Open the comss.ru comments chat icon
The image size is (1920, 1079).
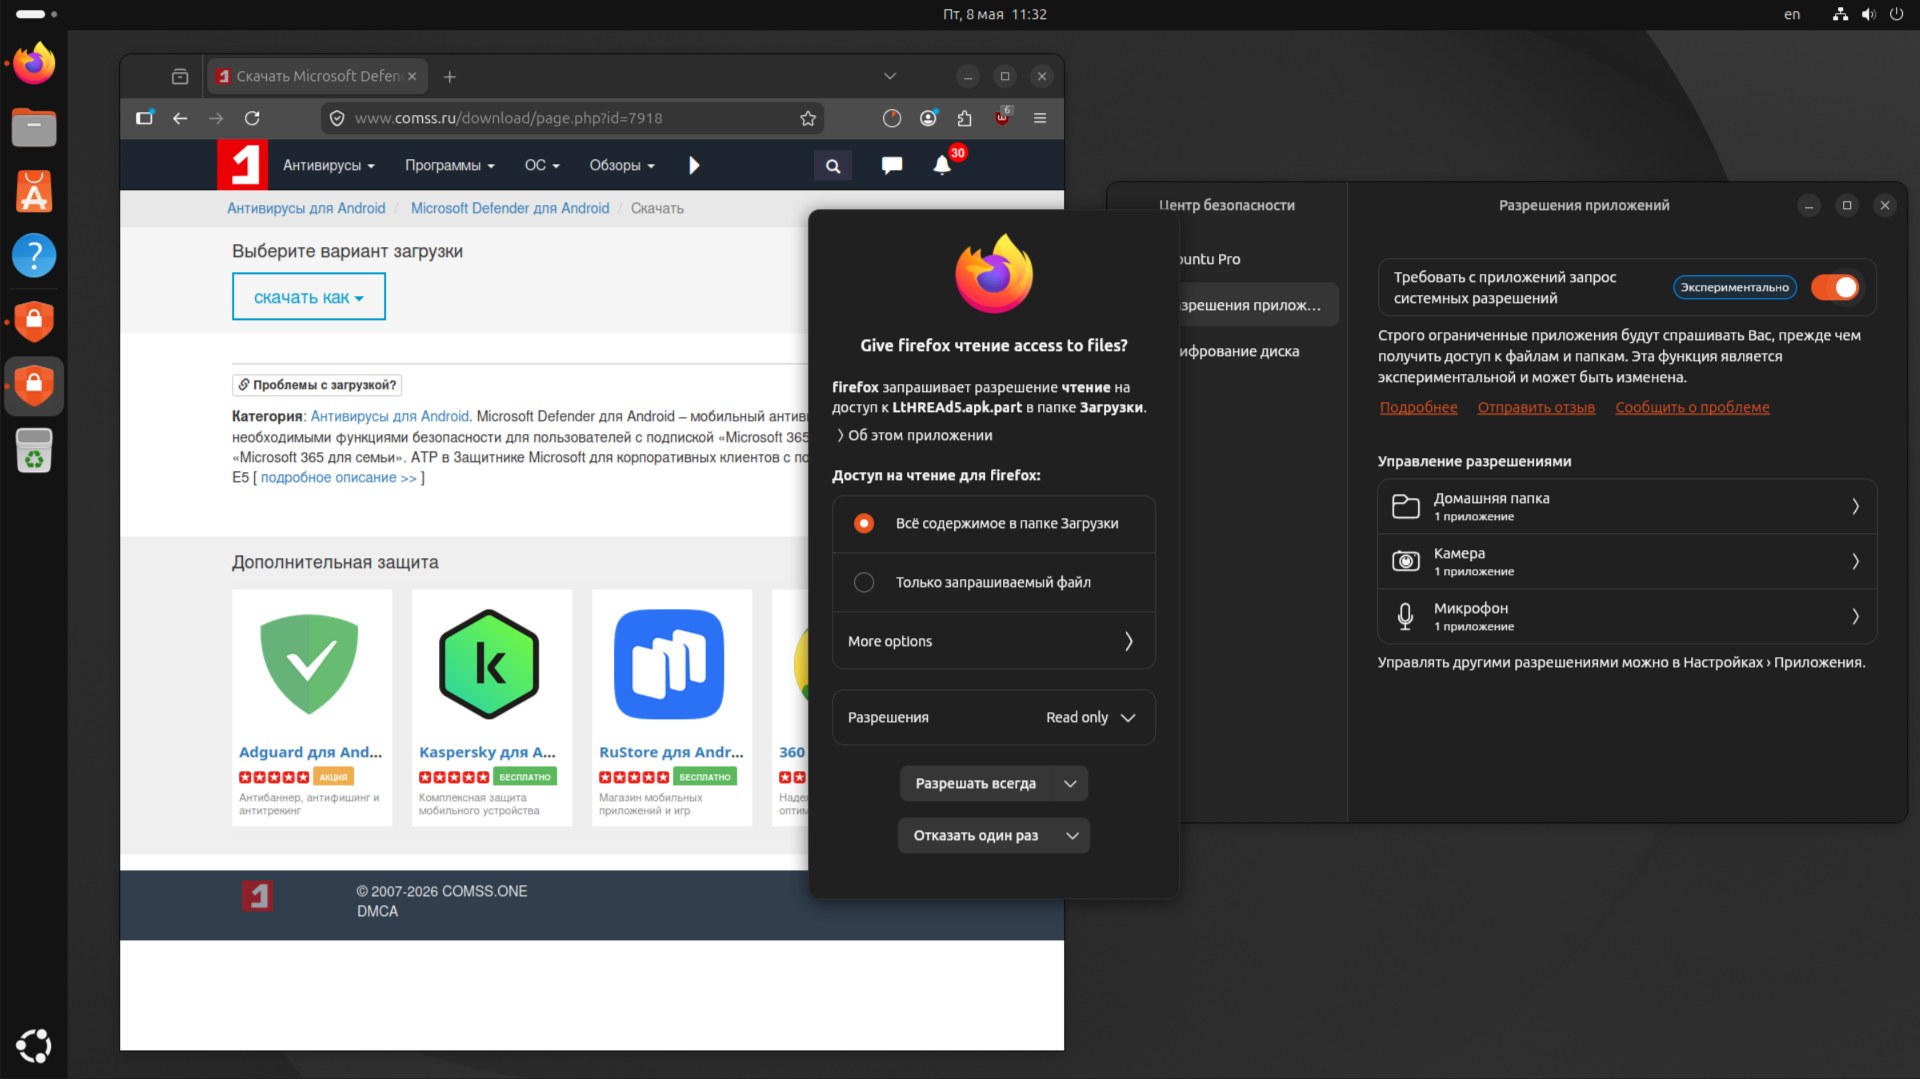point(892,165)
